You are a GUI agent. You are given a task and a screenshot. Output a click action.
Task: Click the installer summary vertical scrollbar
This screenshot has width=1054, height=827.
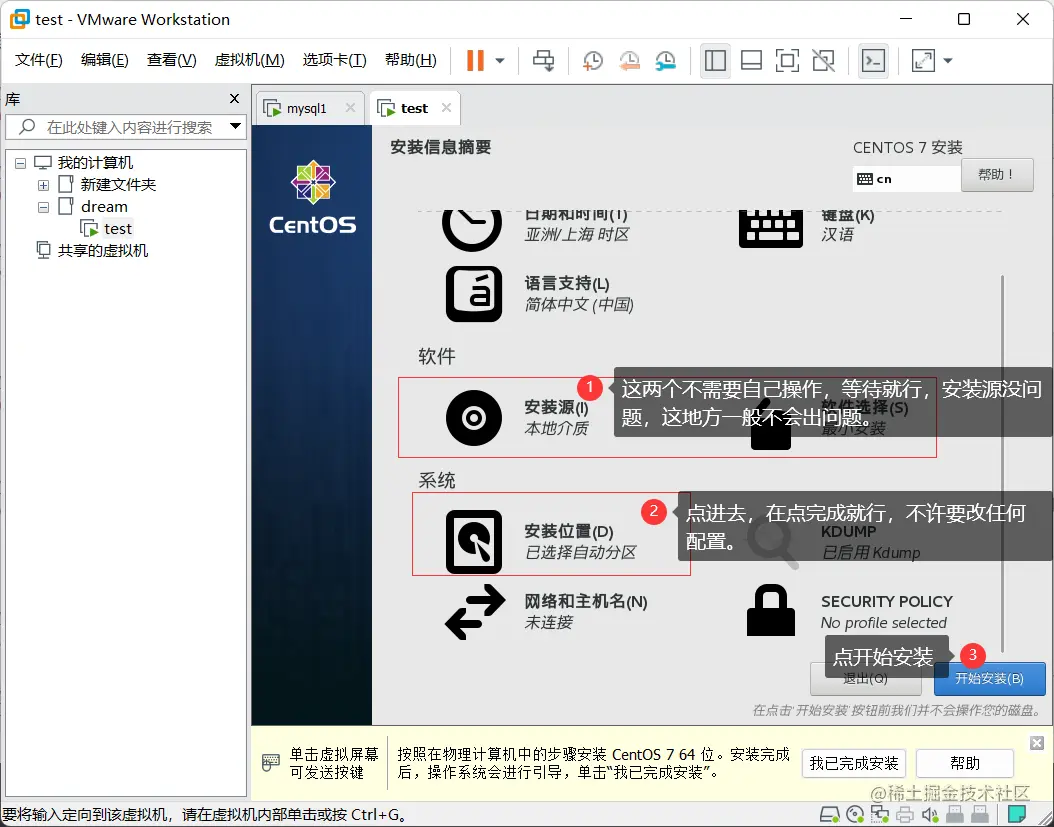point(1002,463)
